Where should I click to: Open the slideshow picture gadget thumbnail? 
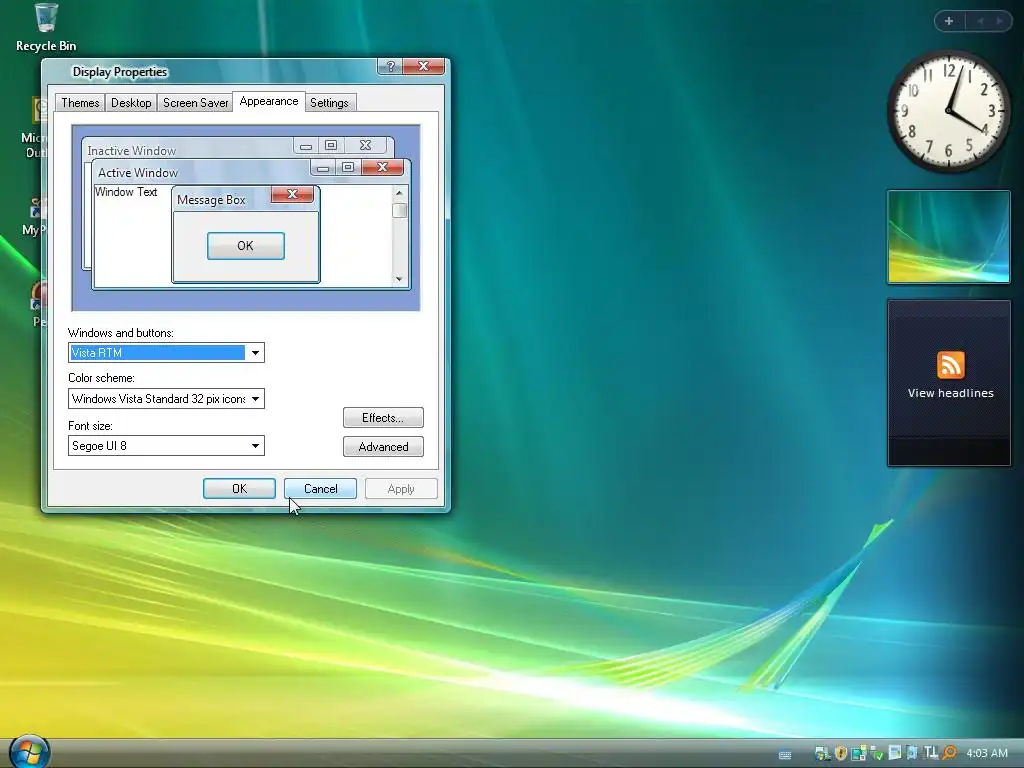[948, 237]
